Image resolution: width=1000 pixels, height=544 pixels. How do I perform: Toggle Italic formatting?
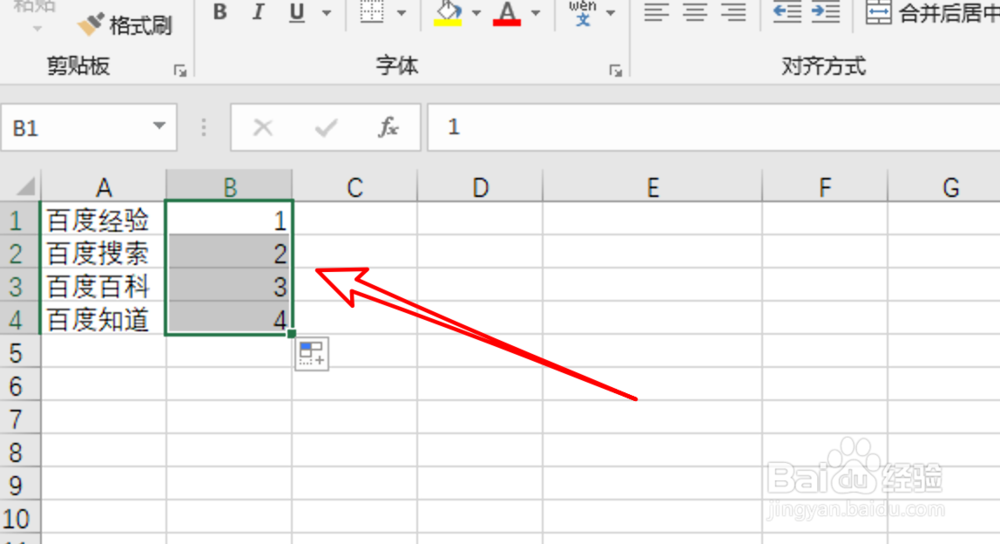[258, 11]
